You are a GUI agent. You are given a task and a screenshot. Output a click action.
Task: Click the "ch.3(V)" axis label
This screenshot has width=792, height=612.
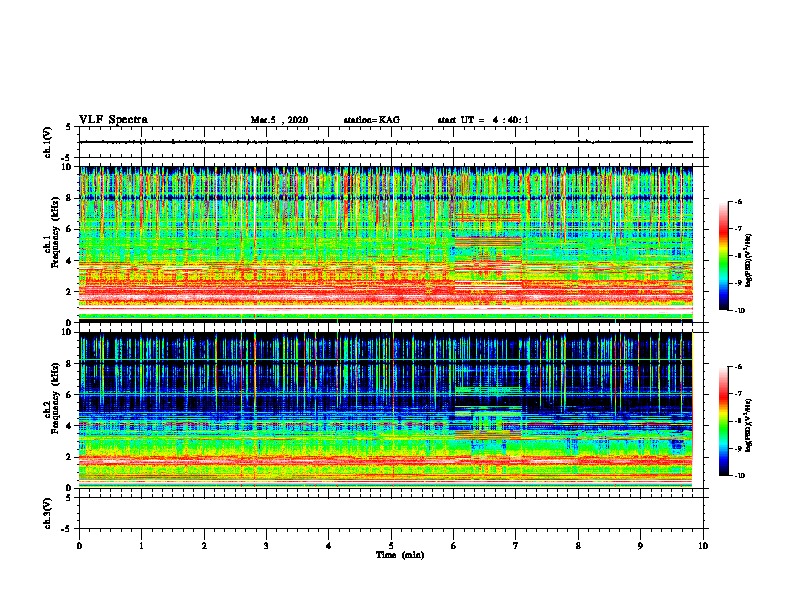[x=47, y=513]
